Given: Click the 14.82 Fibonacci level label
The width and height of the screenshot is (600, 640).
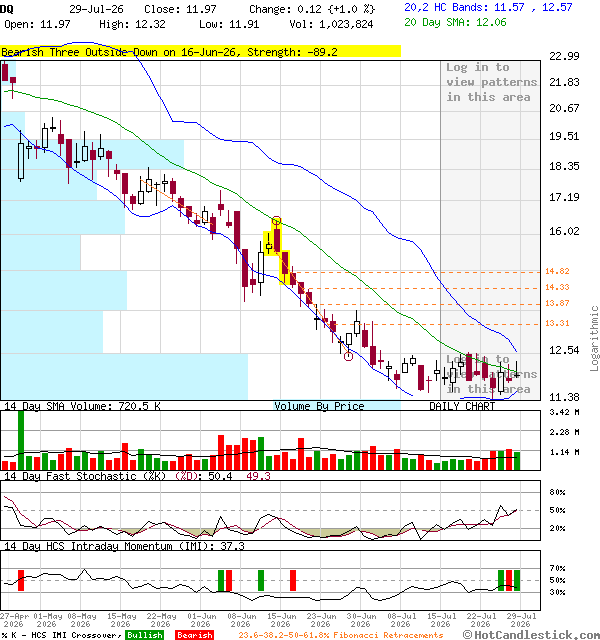Looking at the screenshot, I should pos(557,271).
